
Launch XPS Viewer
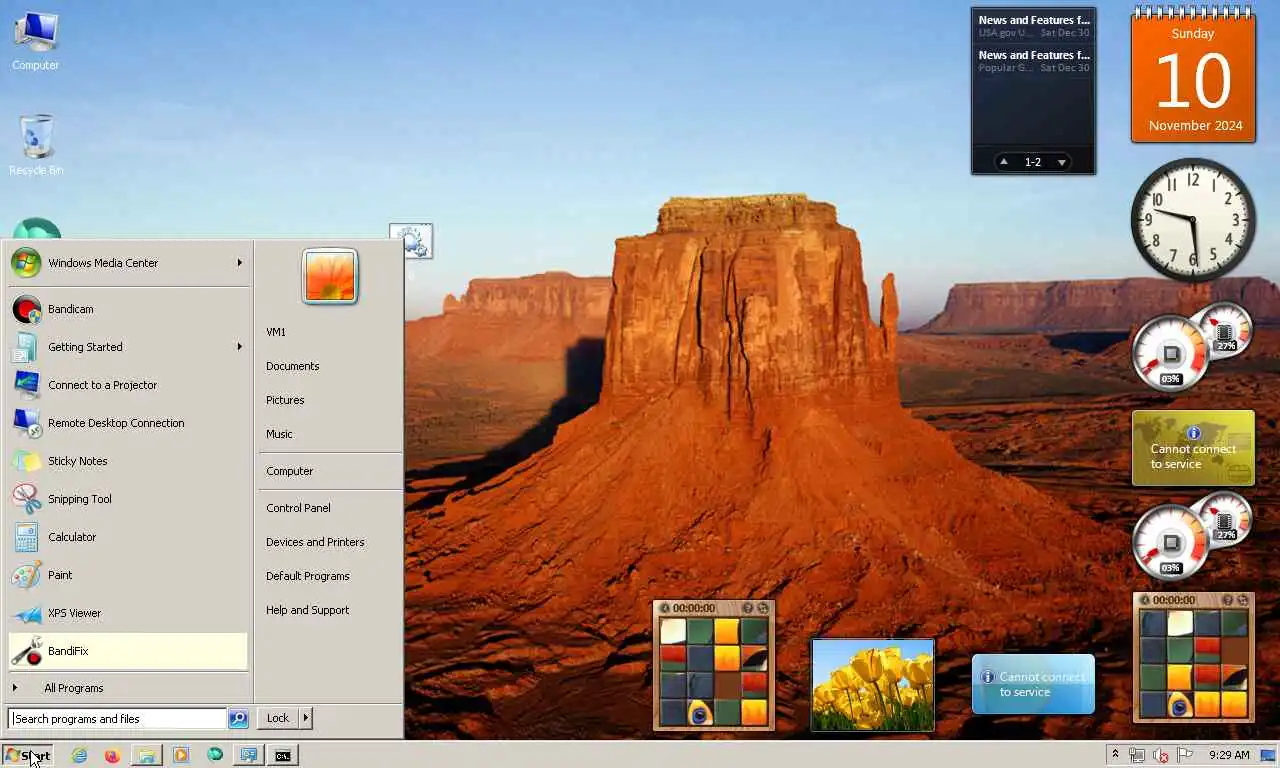[128, 613]
